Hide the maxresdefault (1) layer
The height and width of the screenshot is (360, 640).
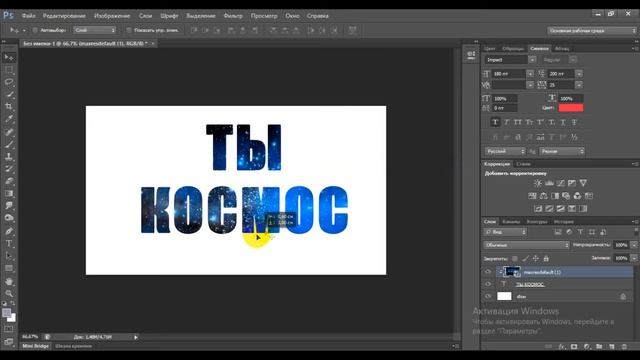pos(488,272)
